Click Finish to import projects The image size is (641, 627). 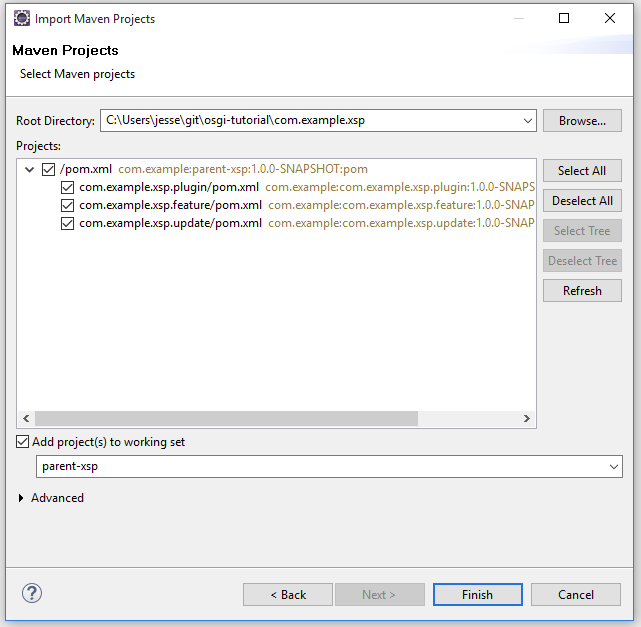pyautogui.click(x=477, y=594)
